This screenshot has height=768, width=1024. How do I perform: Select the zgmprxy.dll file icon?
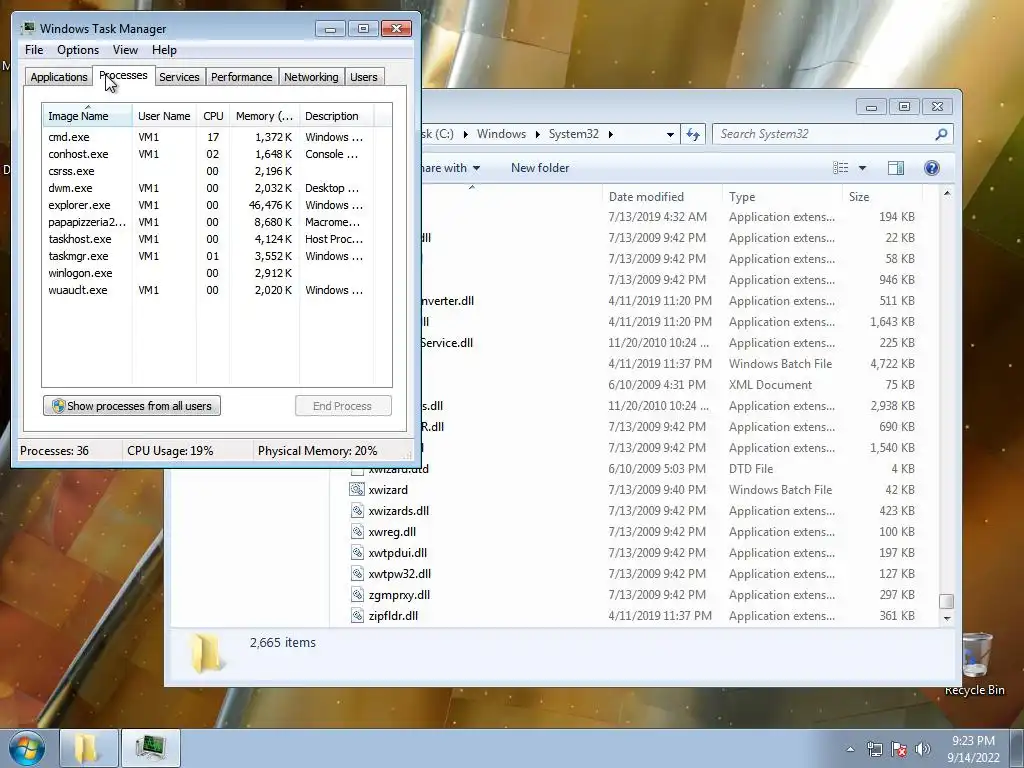[357, 594]
